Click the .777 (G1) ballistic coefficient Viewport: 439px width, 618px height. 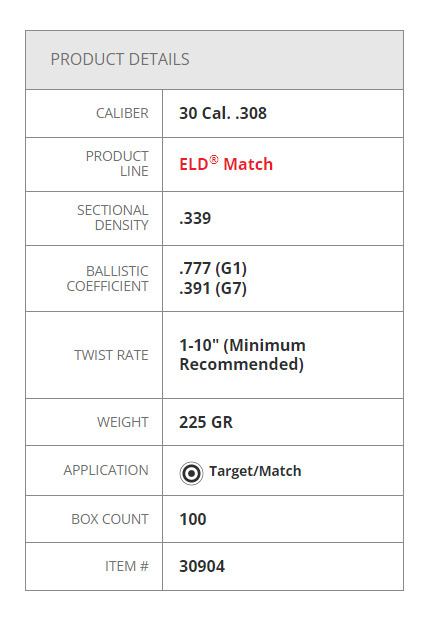click(213, 268)
